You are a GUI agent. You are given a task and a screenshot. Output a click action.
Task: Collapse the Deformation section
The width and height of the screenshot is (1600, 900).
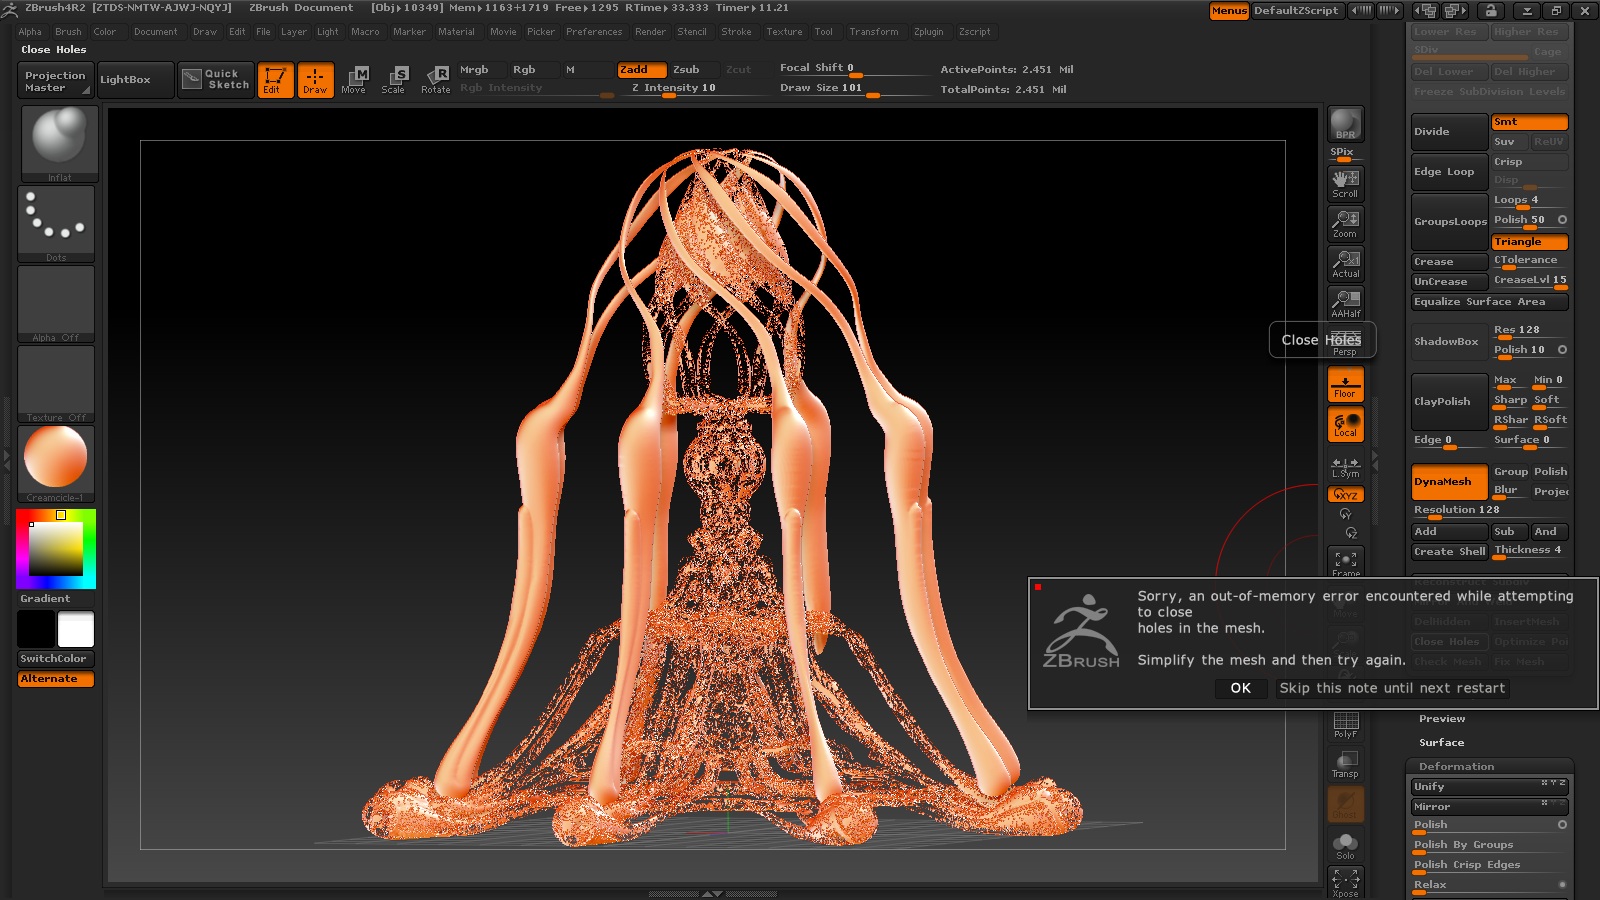(1456, 767)
